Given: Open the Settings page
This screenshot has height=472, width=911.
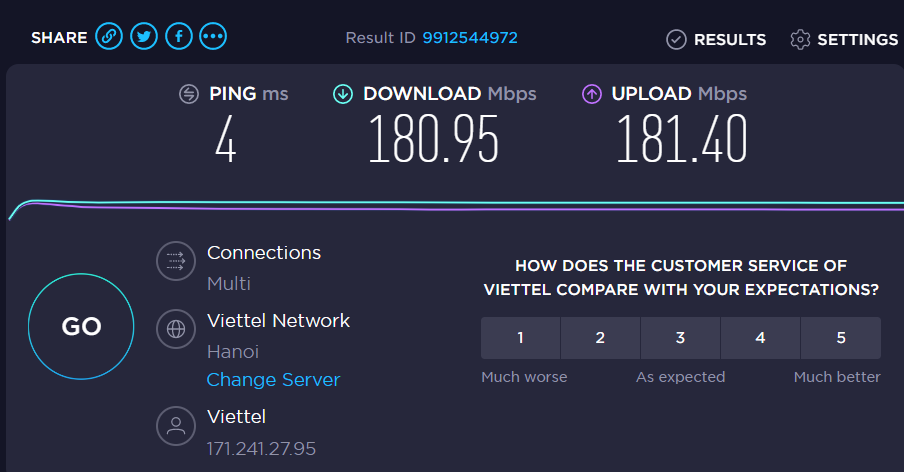Looking at the screenshot, I should pos(844,40).
